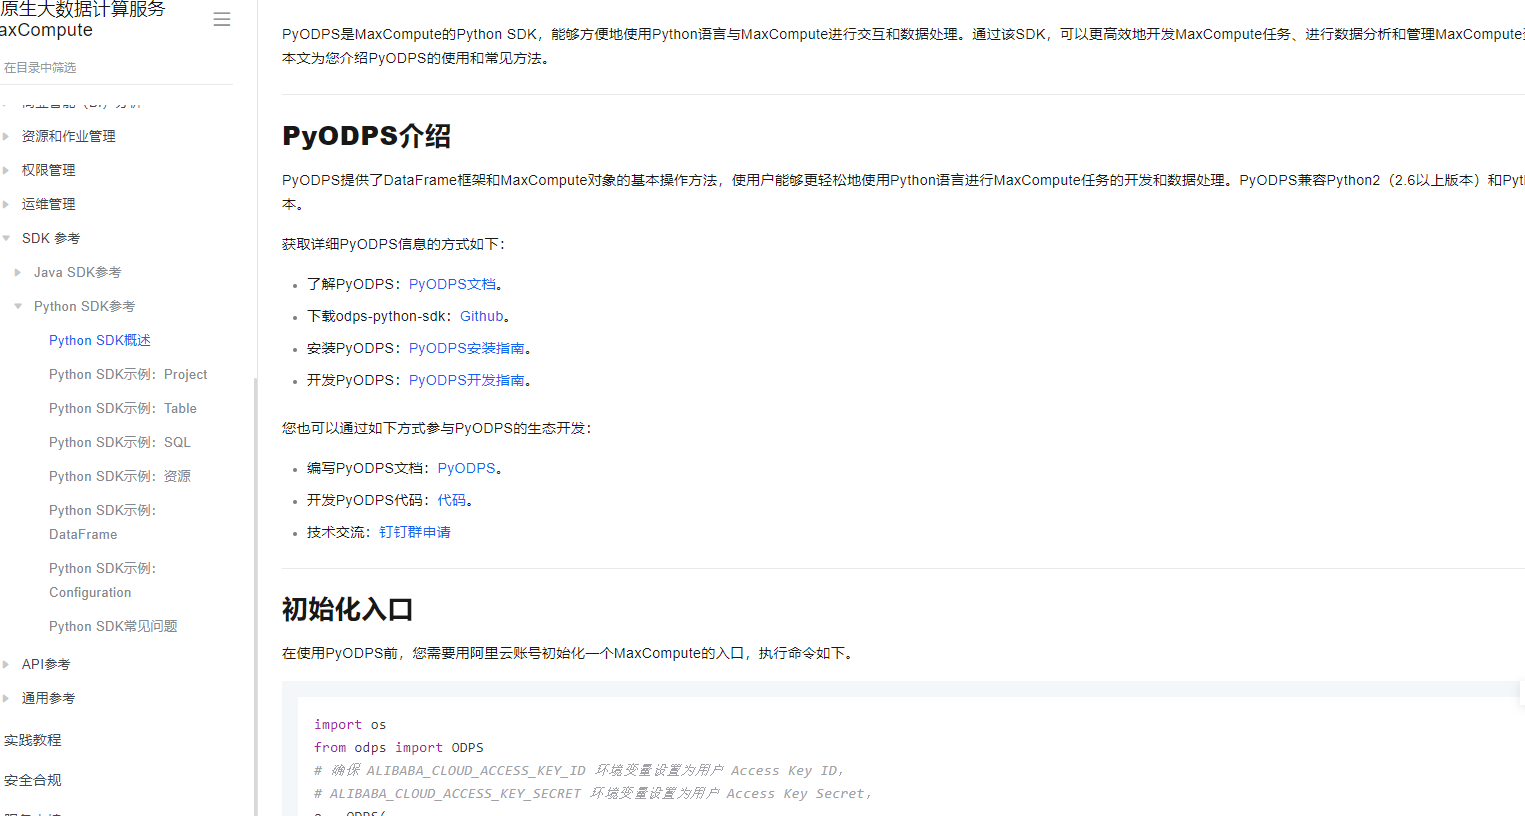
Task: Collapse the SDK 参考 tree arrow
Action: [6, 238]
